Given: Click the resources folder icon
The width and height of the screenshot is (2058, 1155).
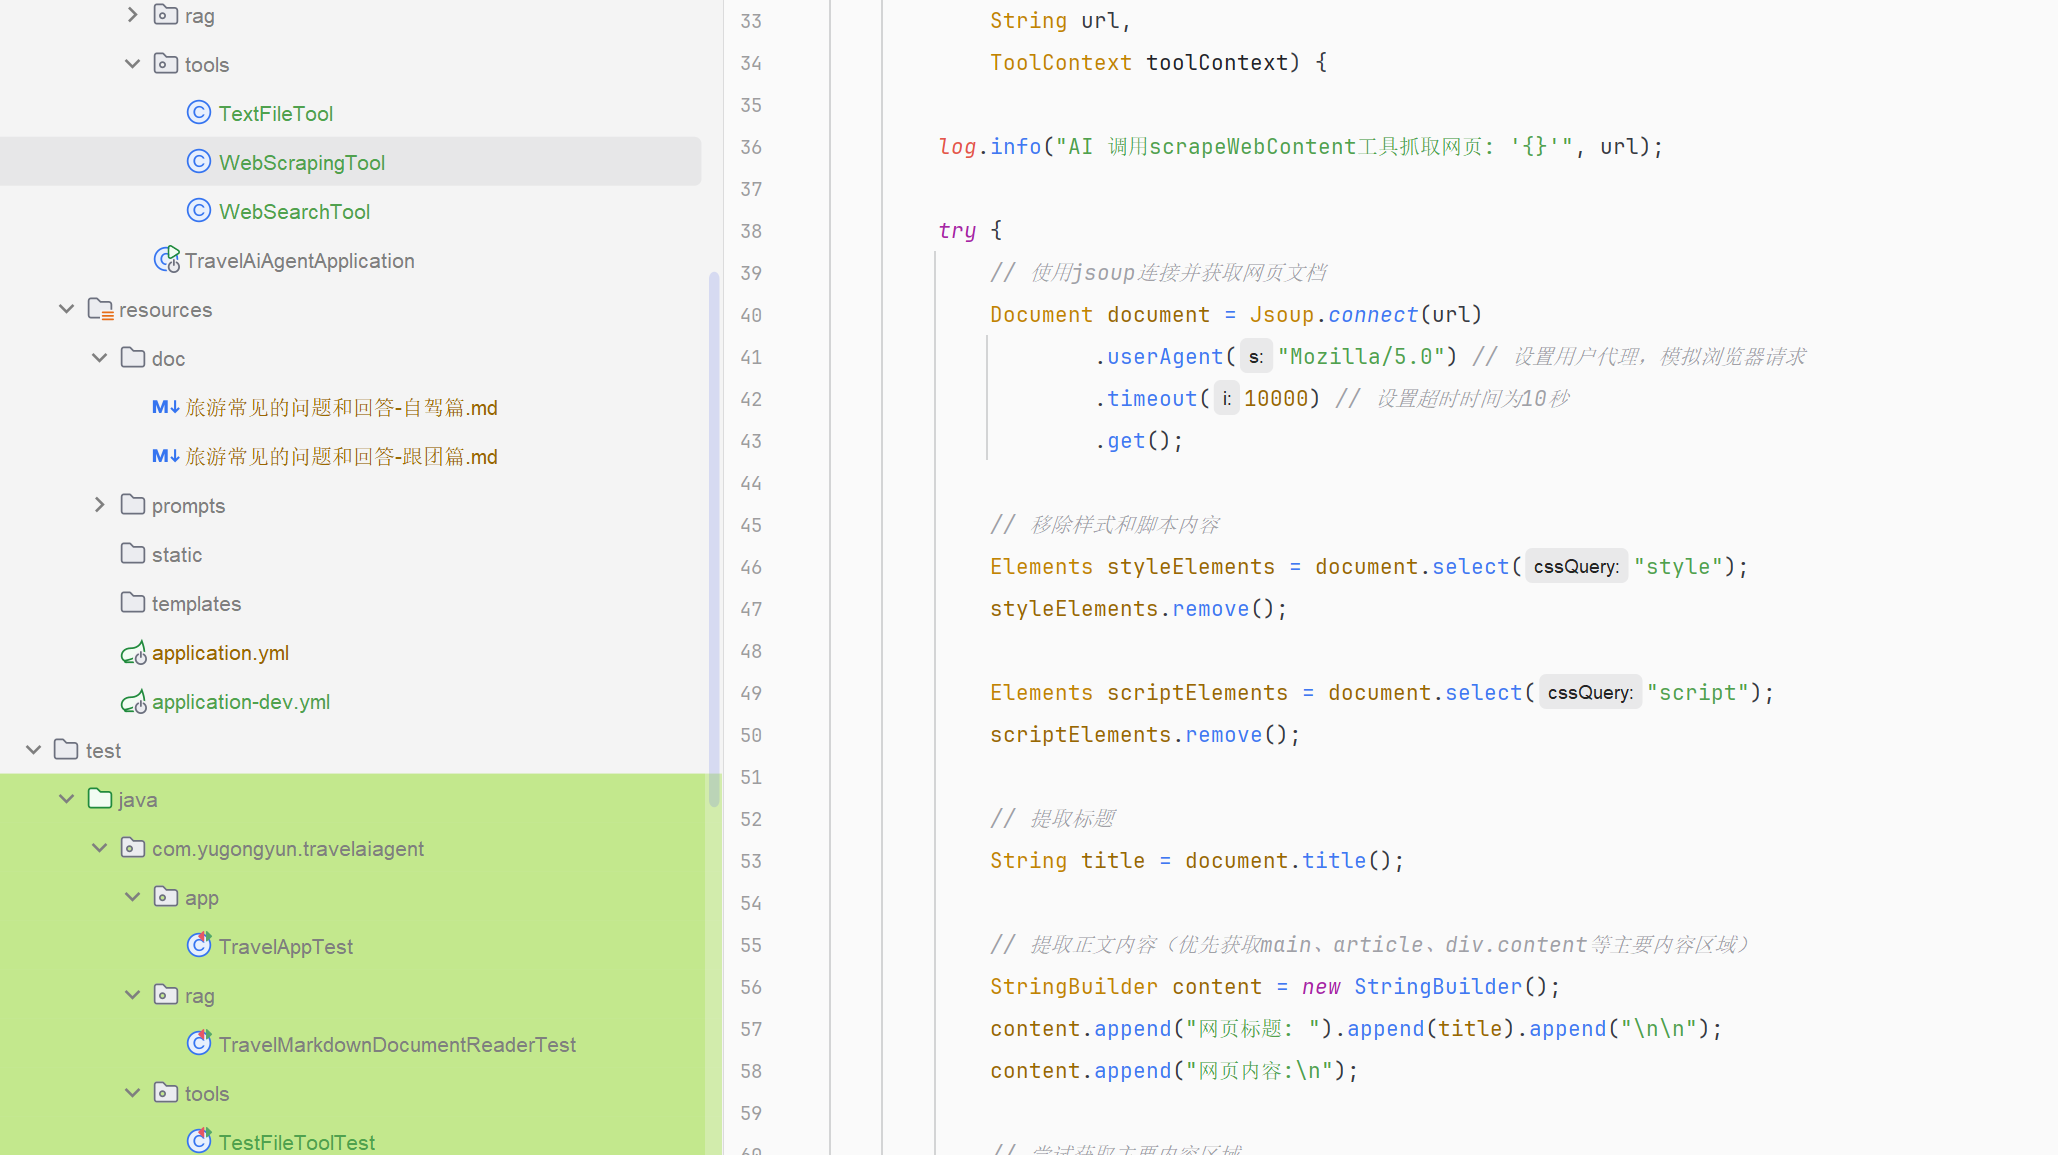Looking at the screenshot, I should [x=100, y=309].
